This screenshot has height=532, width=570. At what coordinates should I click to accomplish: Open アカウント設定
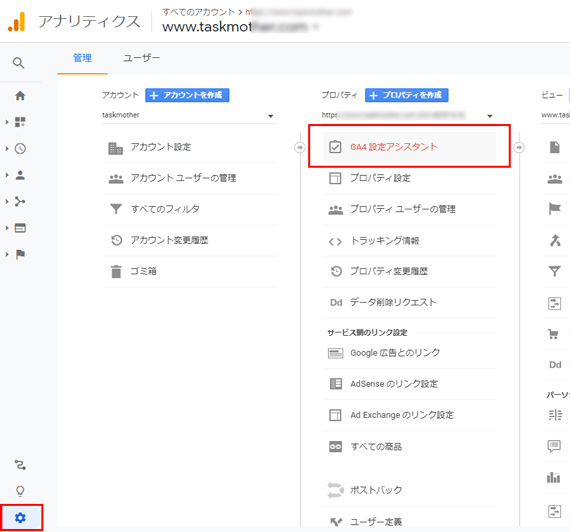[x=190, y=147]
